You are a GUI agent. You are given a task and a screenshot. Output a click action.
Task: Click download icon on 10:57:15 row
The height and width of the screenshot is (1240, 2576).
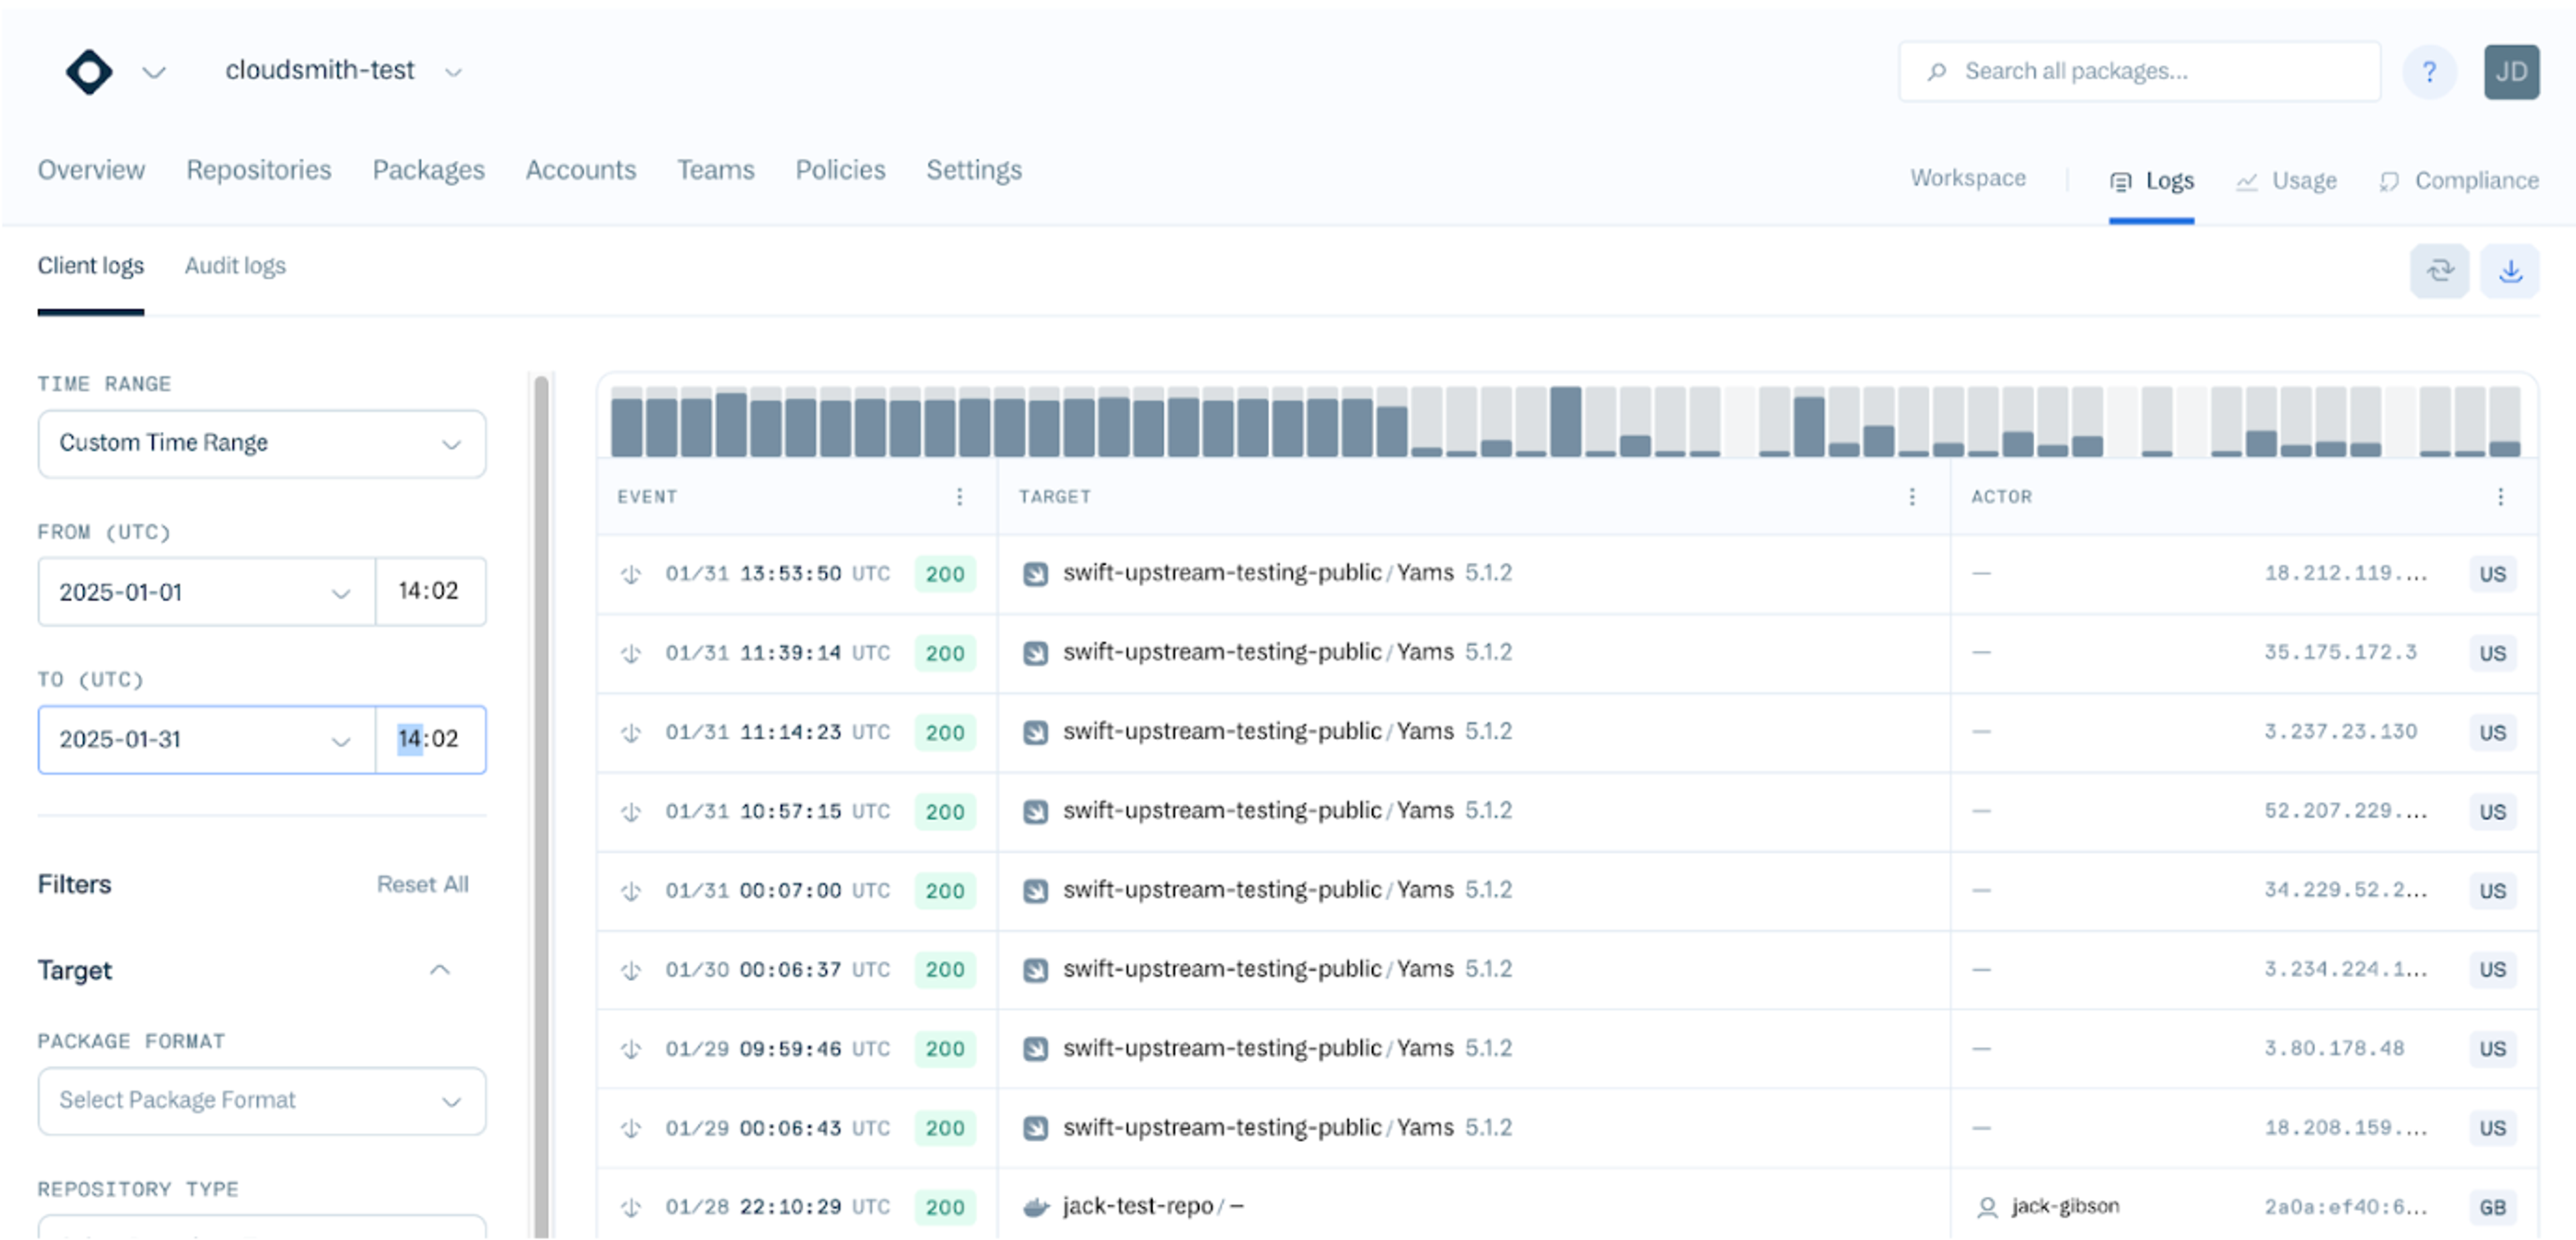click(x=630, y=812)
